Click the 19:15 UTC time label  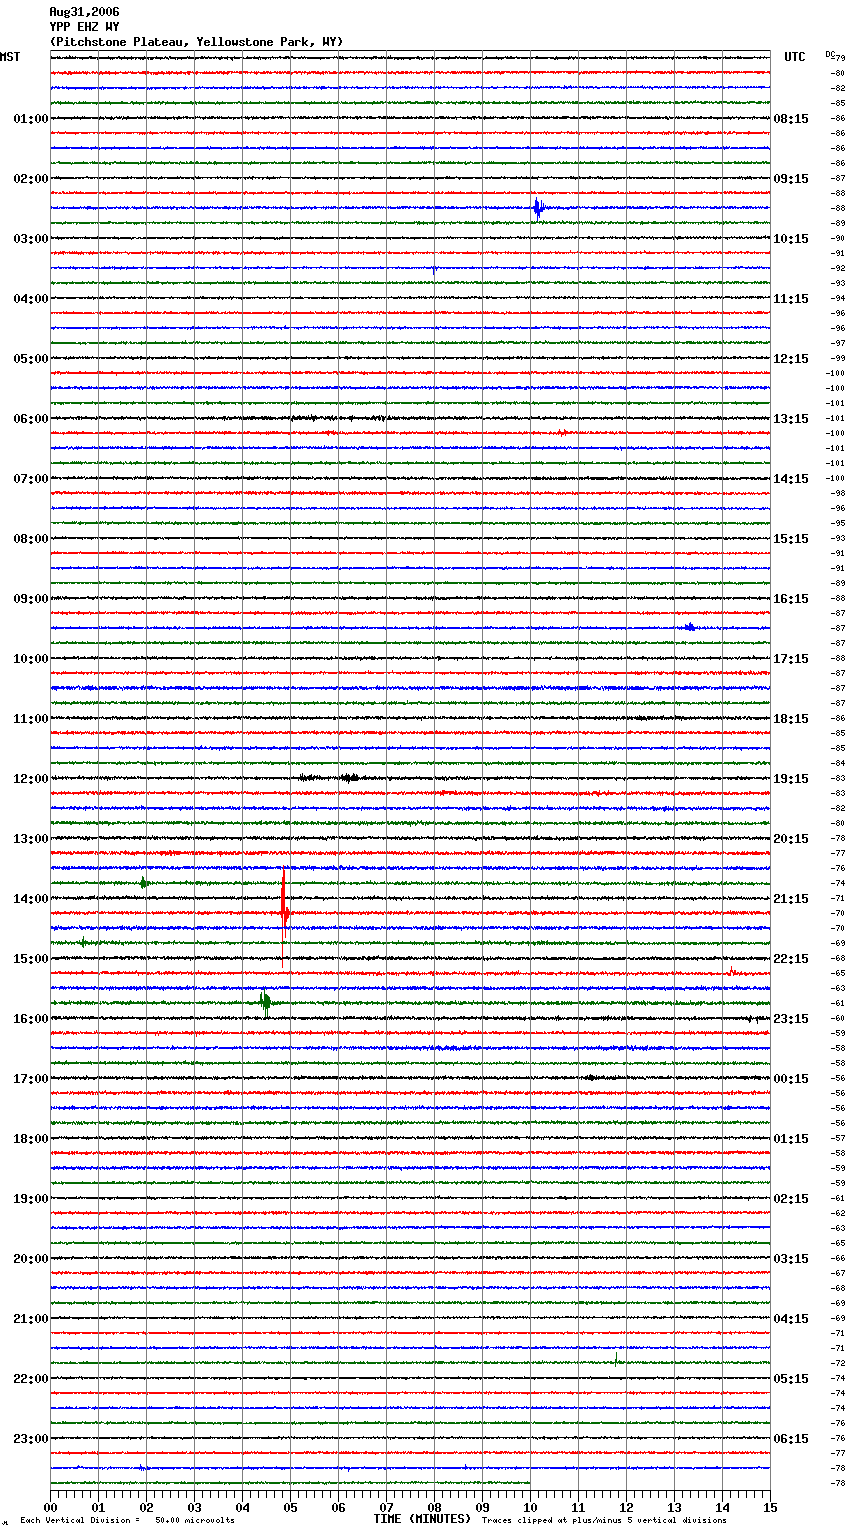click(x=791, y=779)
